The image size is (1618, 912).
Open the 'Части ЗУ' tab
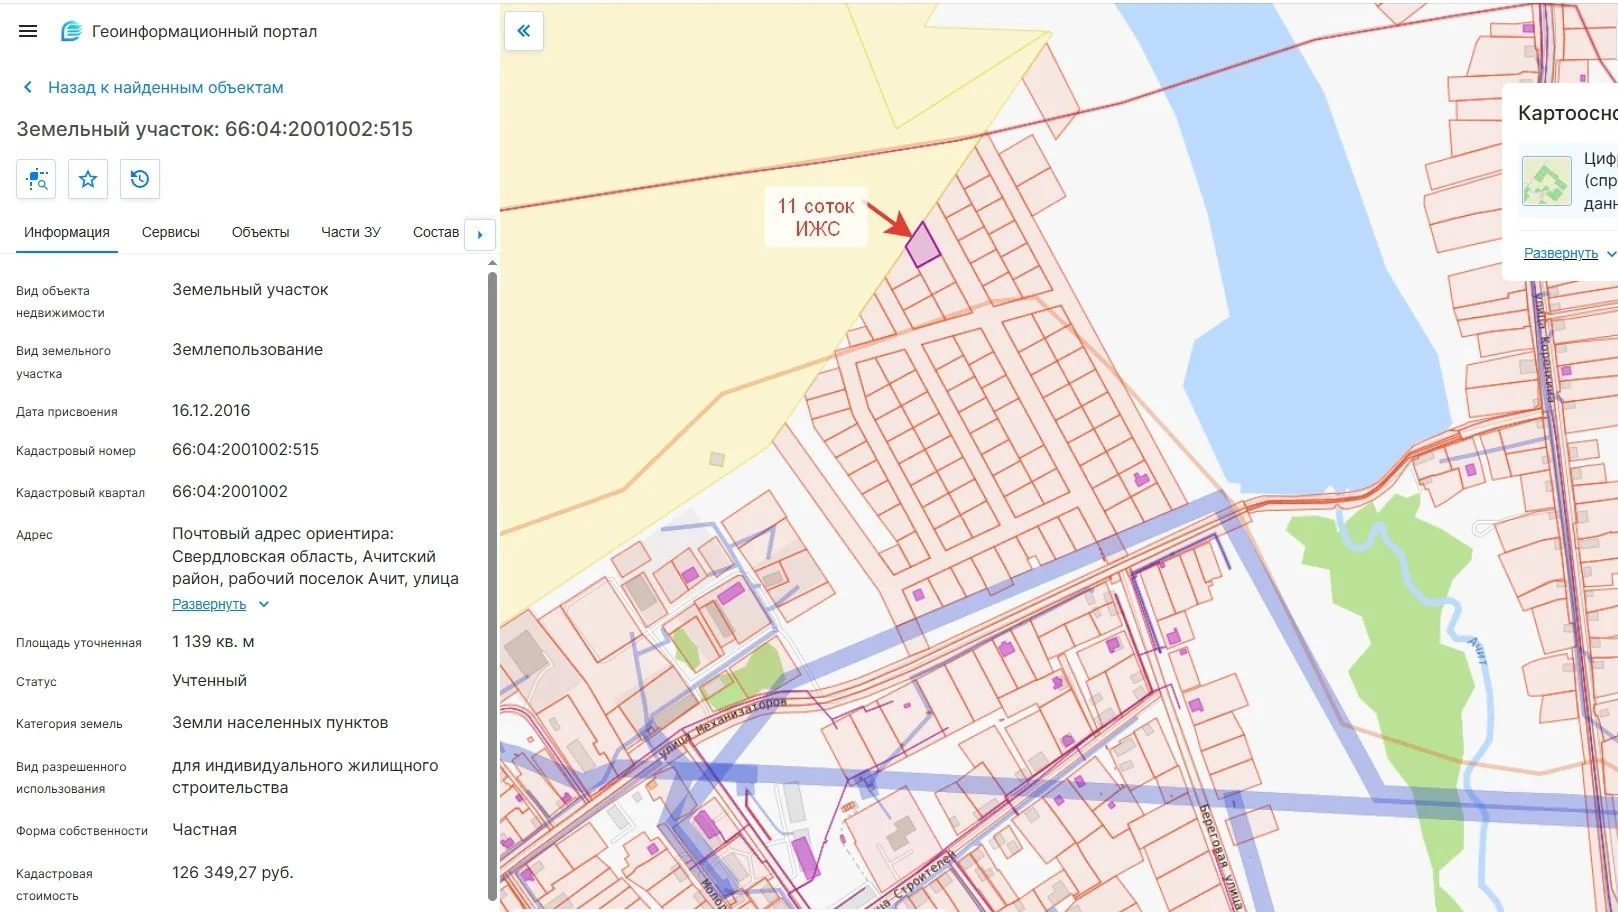point(351,232)
